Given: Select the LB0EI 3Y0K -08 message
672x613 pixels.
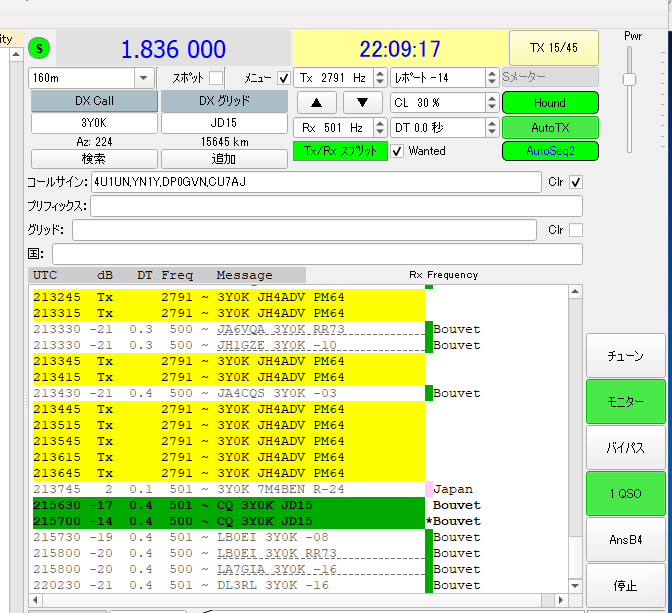Looking at the screenshot, I should point(273,537).
